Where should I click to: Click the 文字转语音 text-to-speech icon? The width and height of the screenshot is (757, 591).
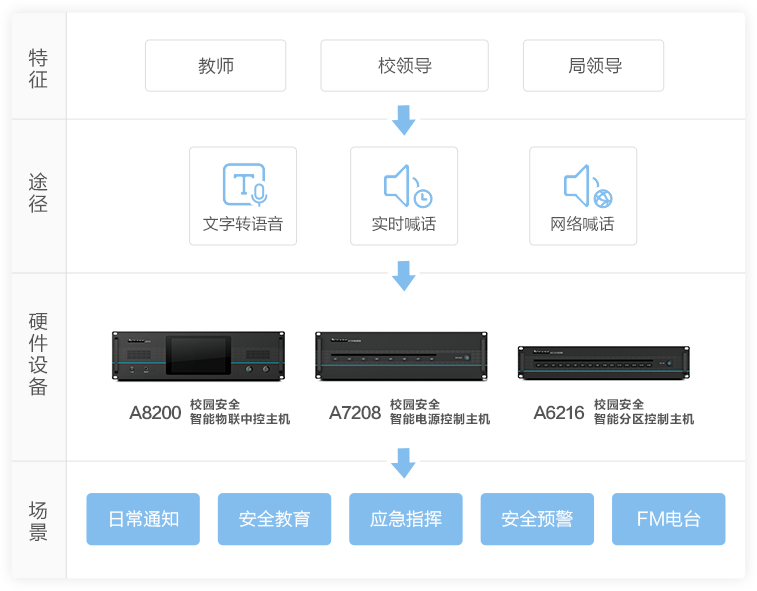tap(243, 185)
